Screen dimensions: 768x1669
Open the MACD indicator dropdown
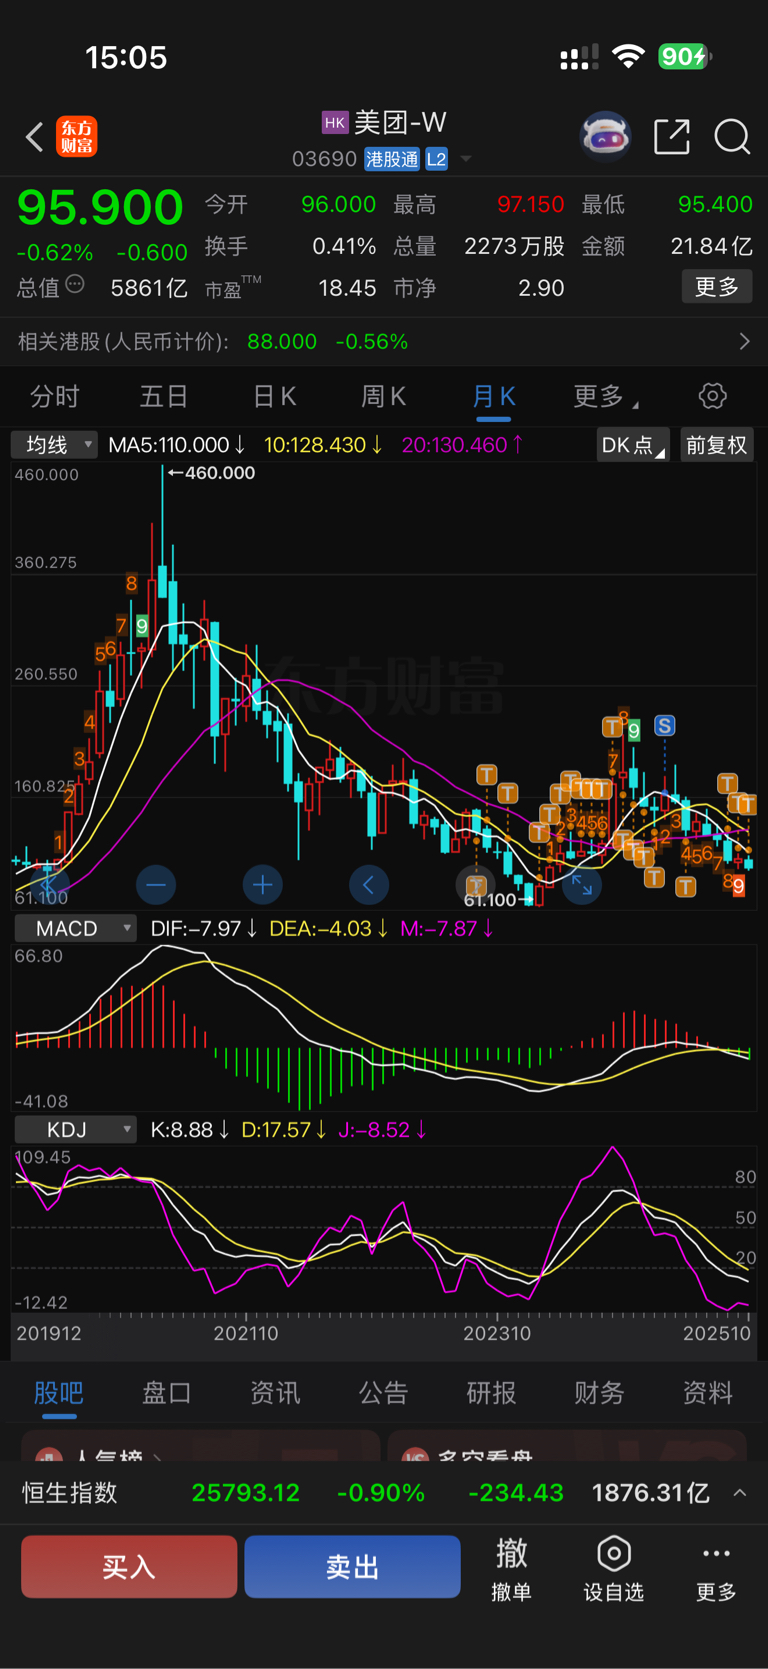76,929
